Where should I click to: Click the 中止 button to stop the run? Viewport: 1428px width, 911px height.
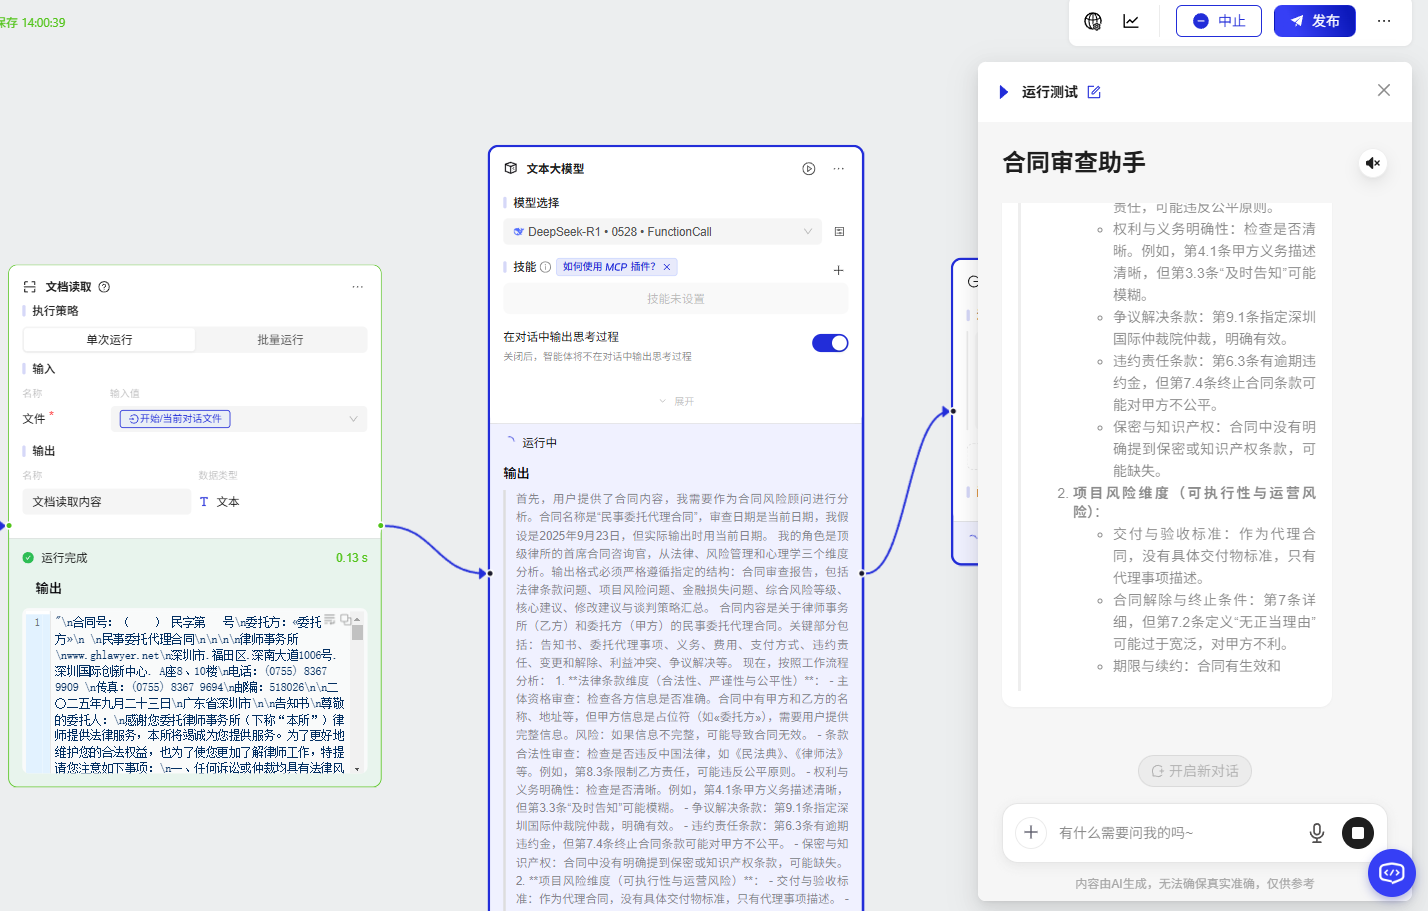pos(1218,21)
